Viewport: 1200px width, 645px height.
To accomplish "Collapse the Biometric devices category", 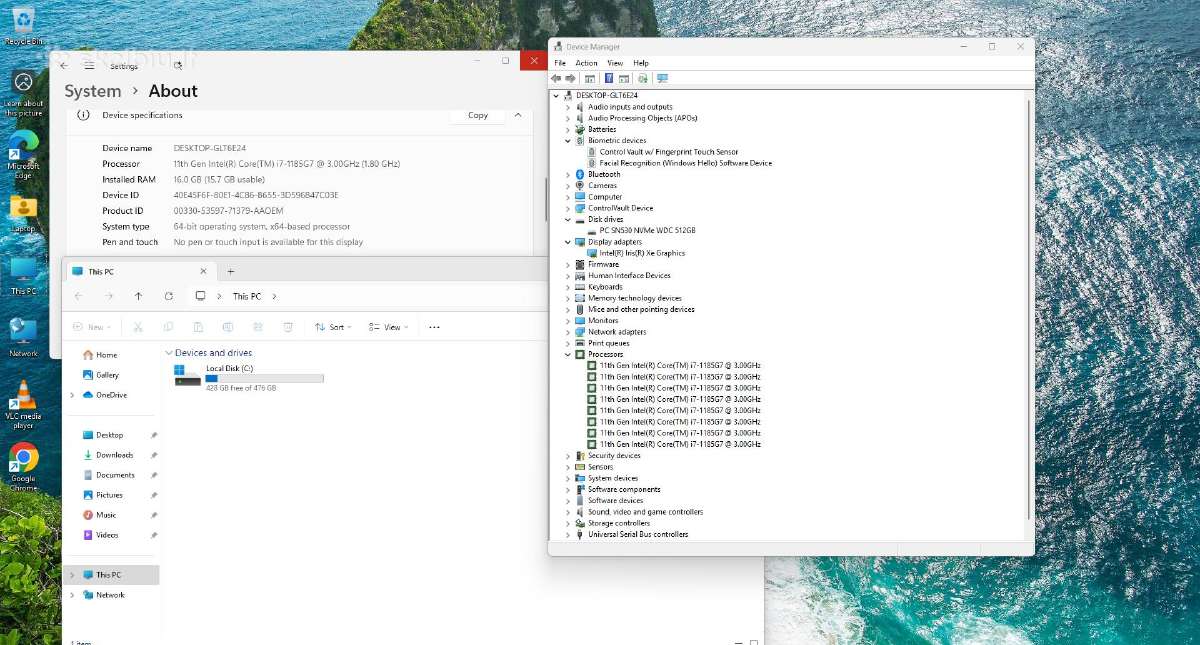I will point(568,140).
